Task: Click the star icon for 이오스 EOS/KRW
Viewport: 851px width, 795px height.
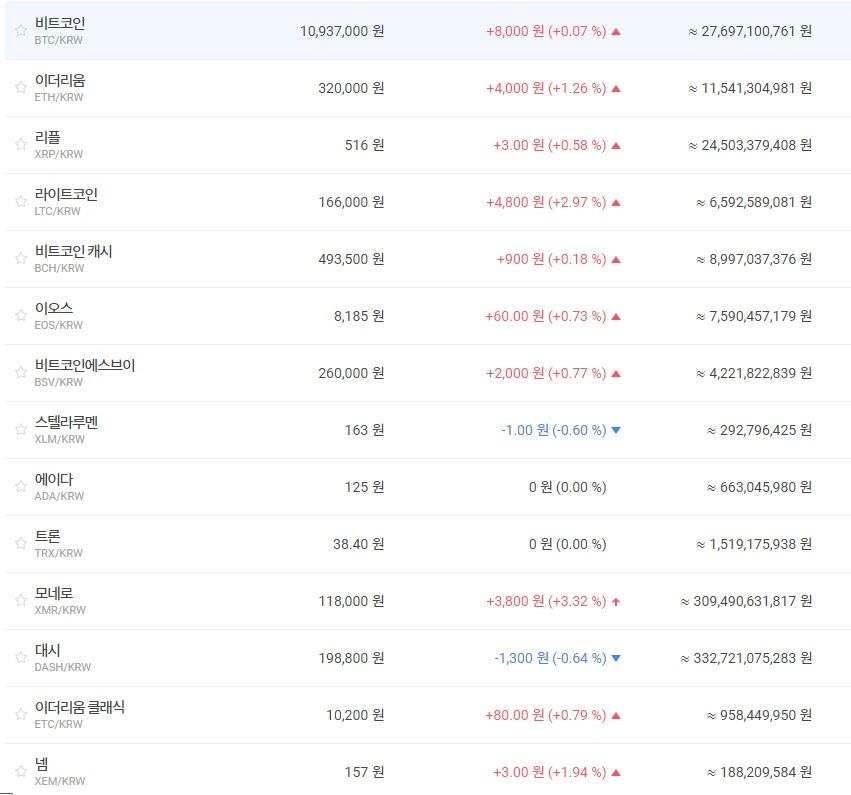Action: pos(20,315)
